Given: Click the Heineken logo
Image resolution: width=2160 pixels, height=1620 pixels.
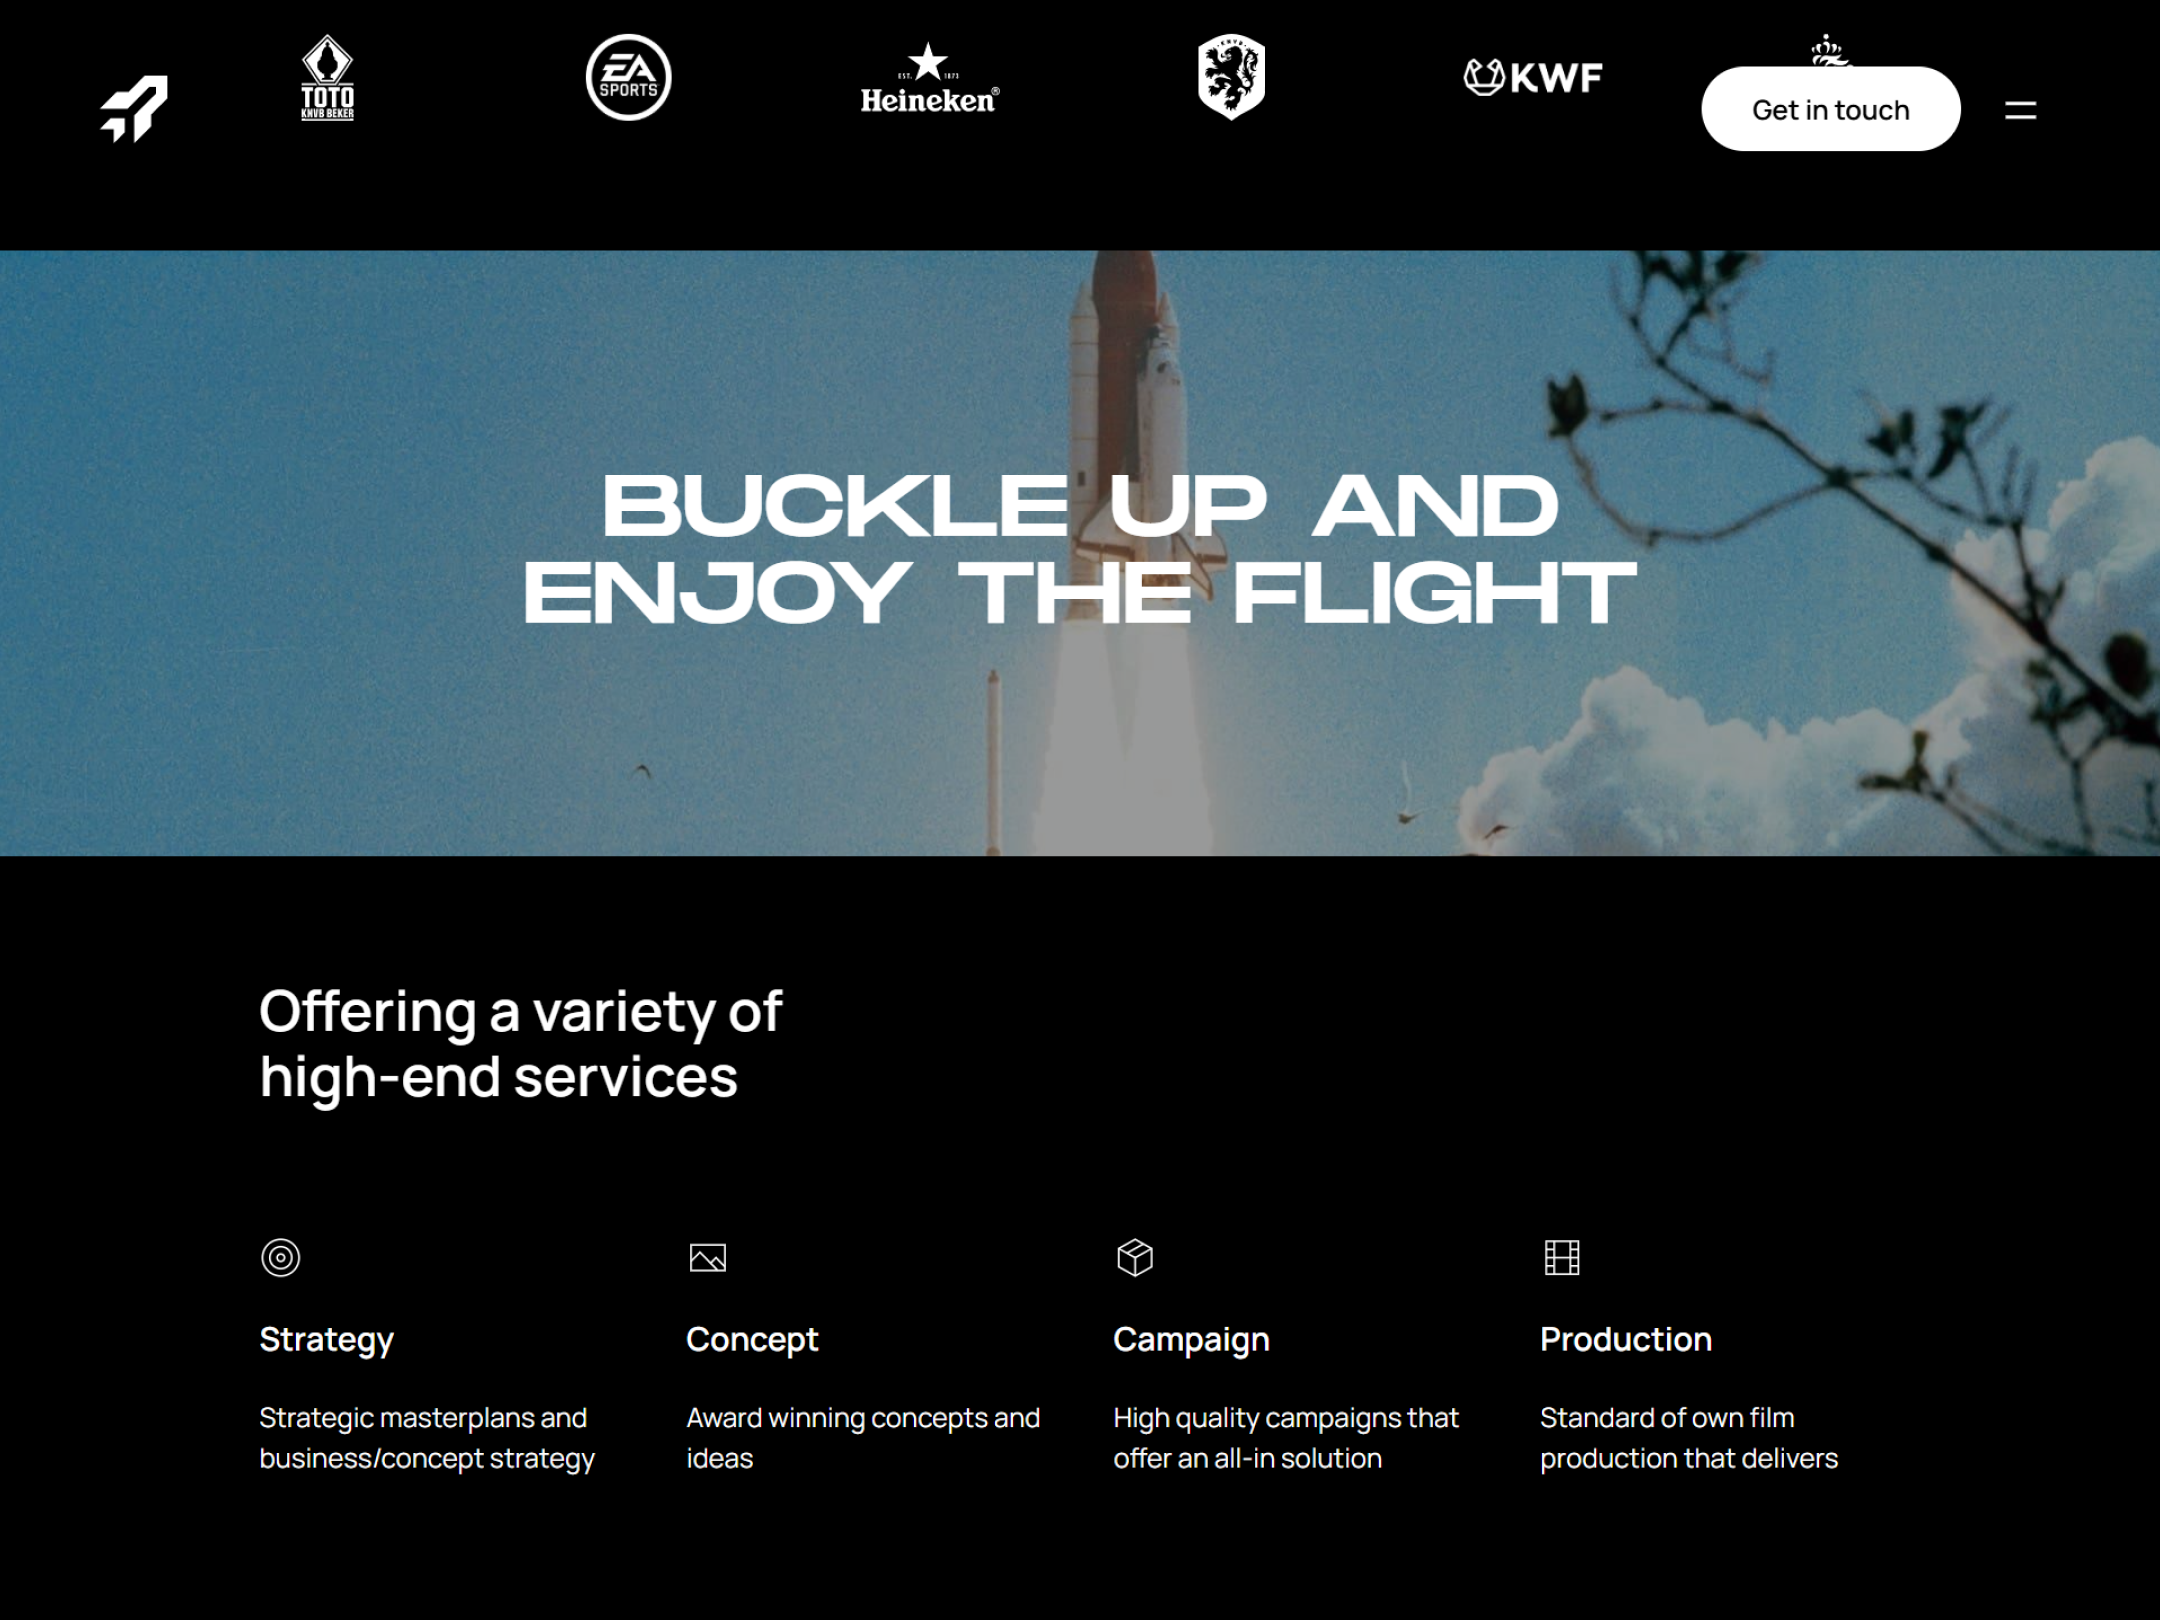Looking at the screenshot, I should tap(930, 78).
